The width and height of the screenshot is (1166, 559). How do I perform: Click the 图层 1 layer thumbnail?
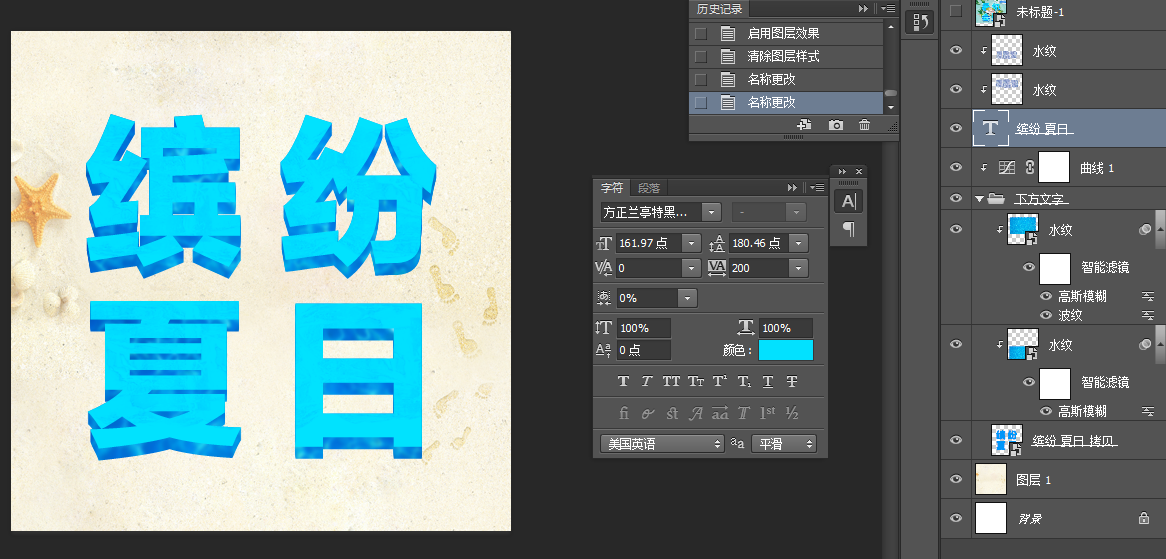991,479
